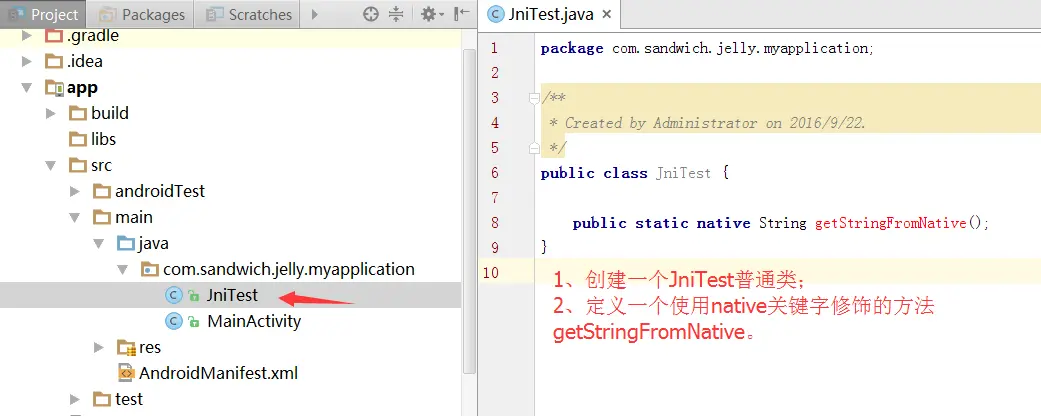This screenshot has width=1041, height=416.
Task: Expand the .gradle folder
Action: [27, 36]
